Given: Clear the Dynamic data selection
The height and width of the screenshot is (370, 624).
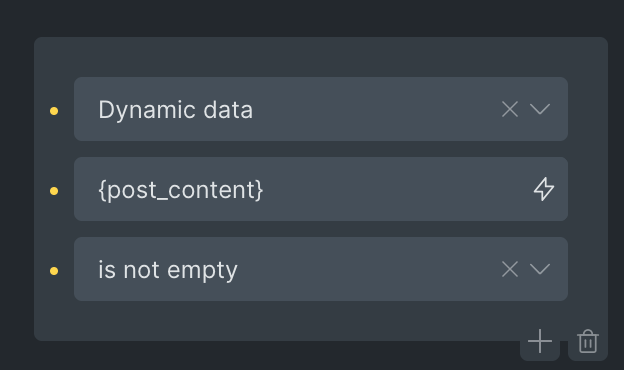Looking at the screenshot, I should (510, 109).
